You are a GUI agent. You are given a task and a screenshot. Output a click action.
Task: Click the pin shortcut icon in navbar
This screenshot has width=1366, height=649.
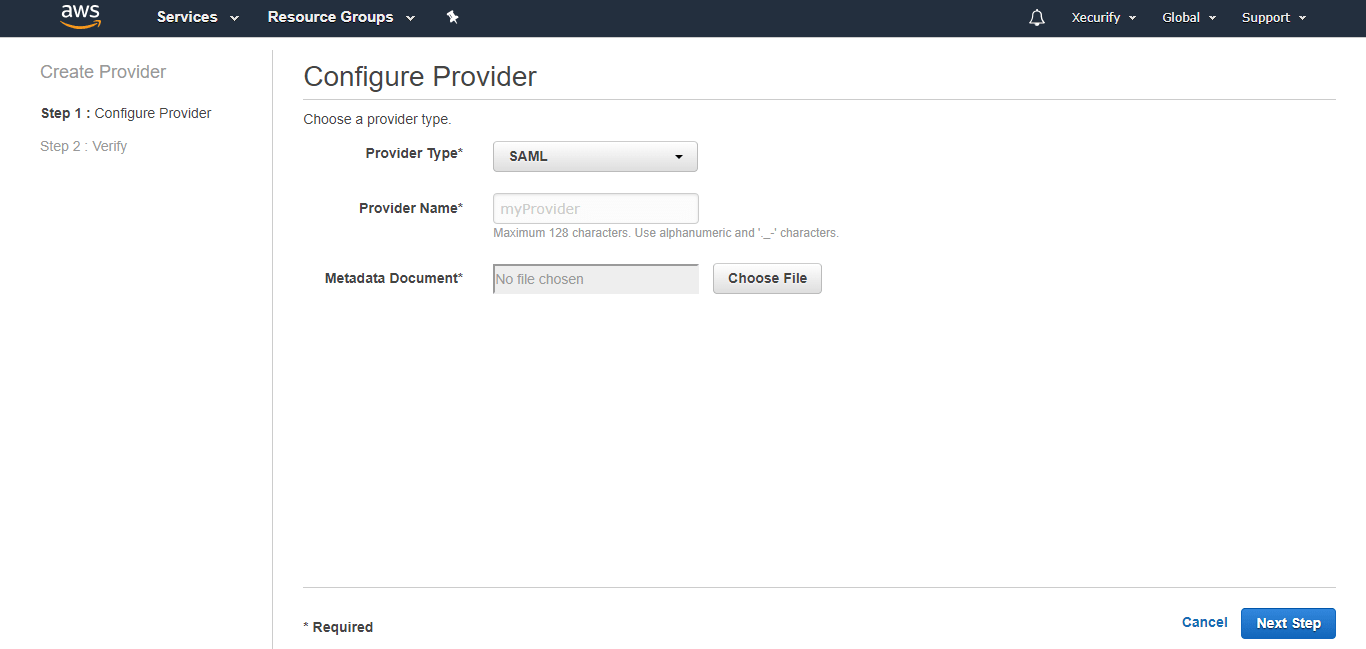[x=452, y=17]
